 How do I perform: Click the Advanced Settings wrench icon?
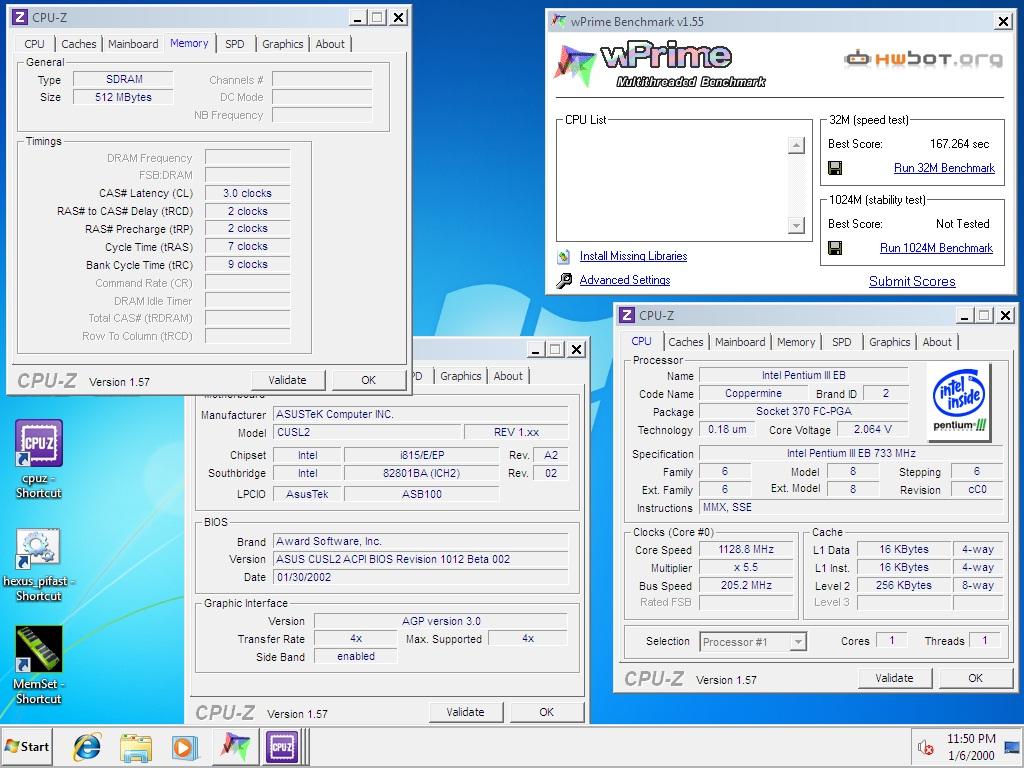pyautogui.click(x=564, y=281)
